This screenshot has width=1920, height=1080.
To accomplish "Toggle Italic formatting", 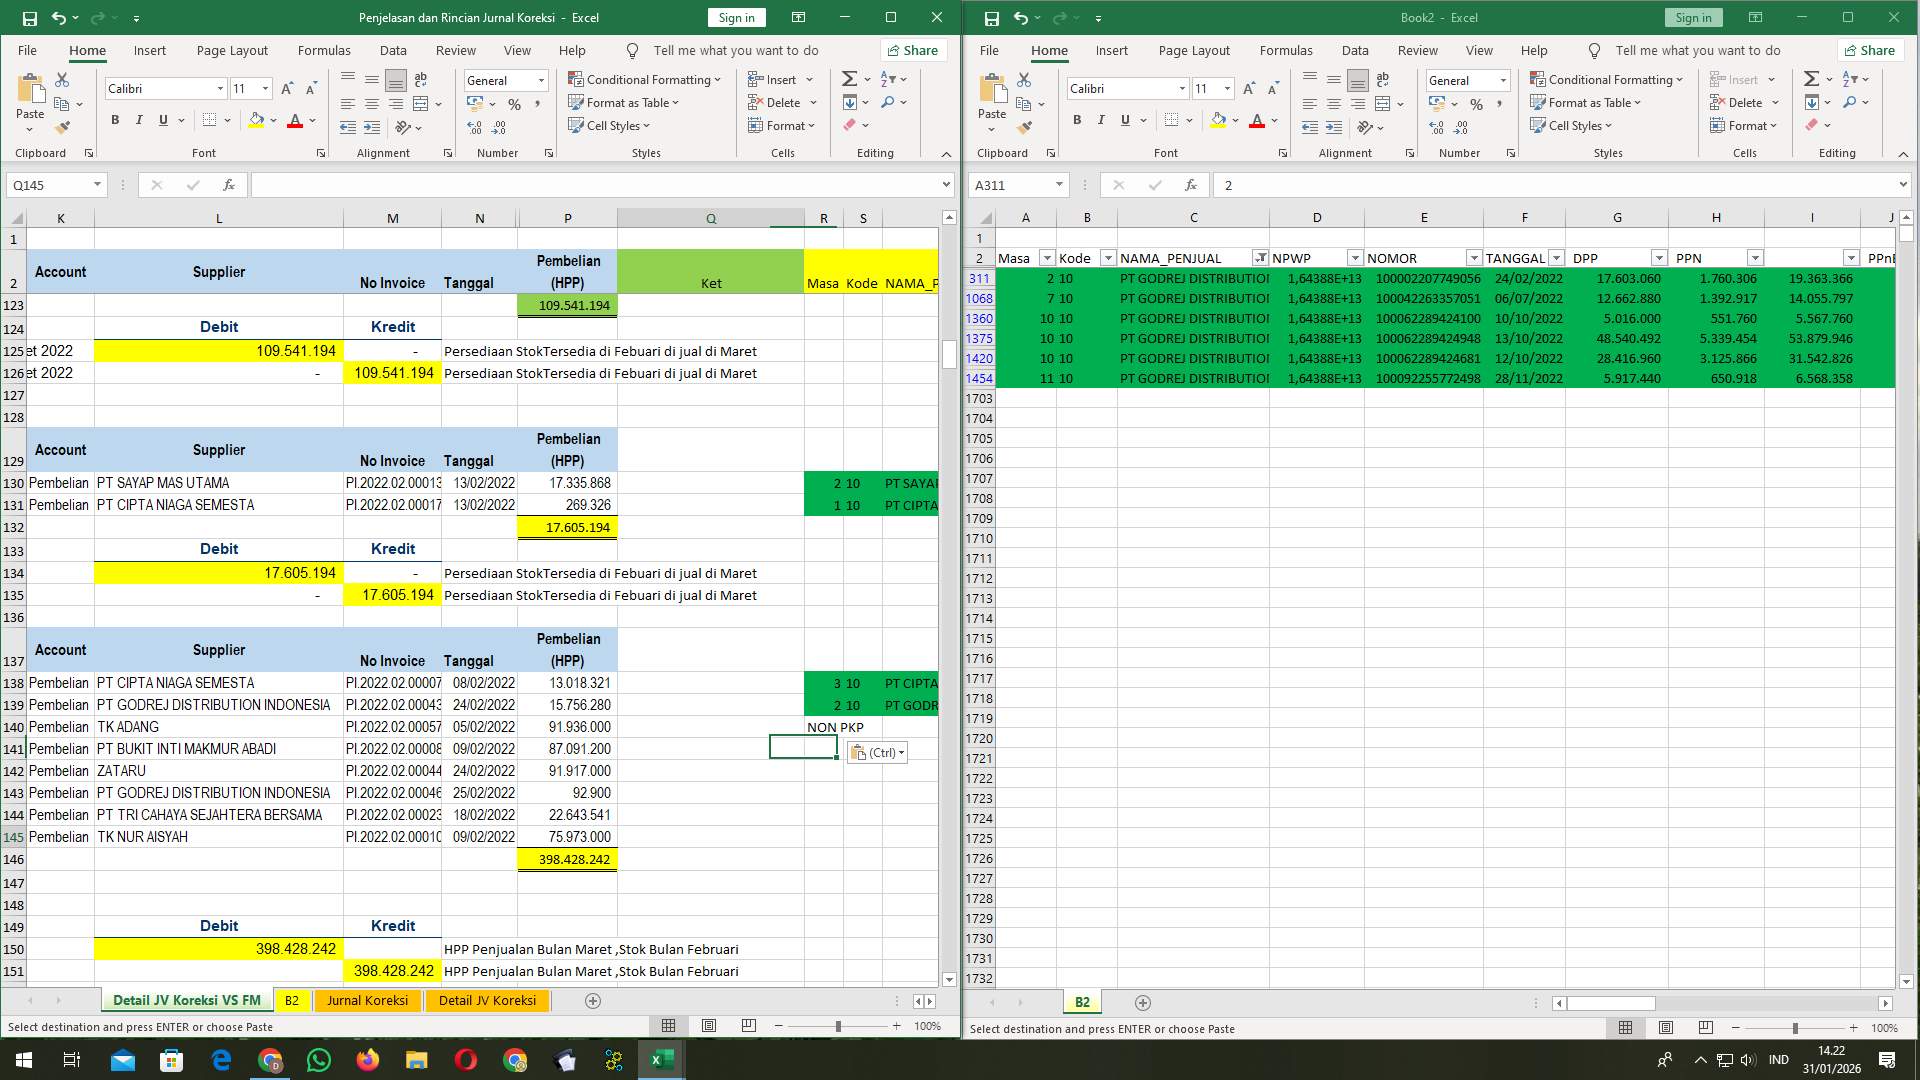I will [139, 119].
